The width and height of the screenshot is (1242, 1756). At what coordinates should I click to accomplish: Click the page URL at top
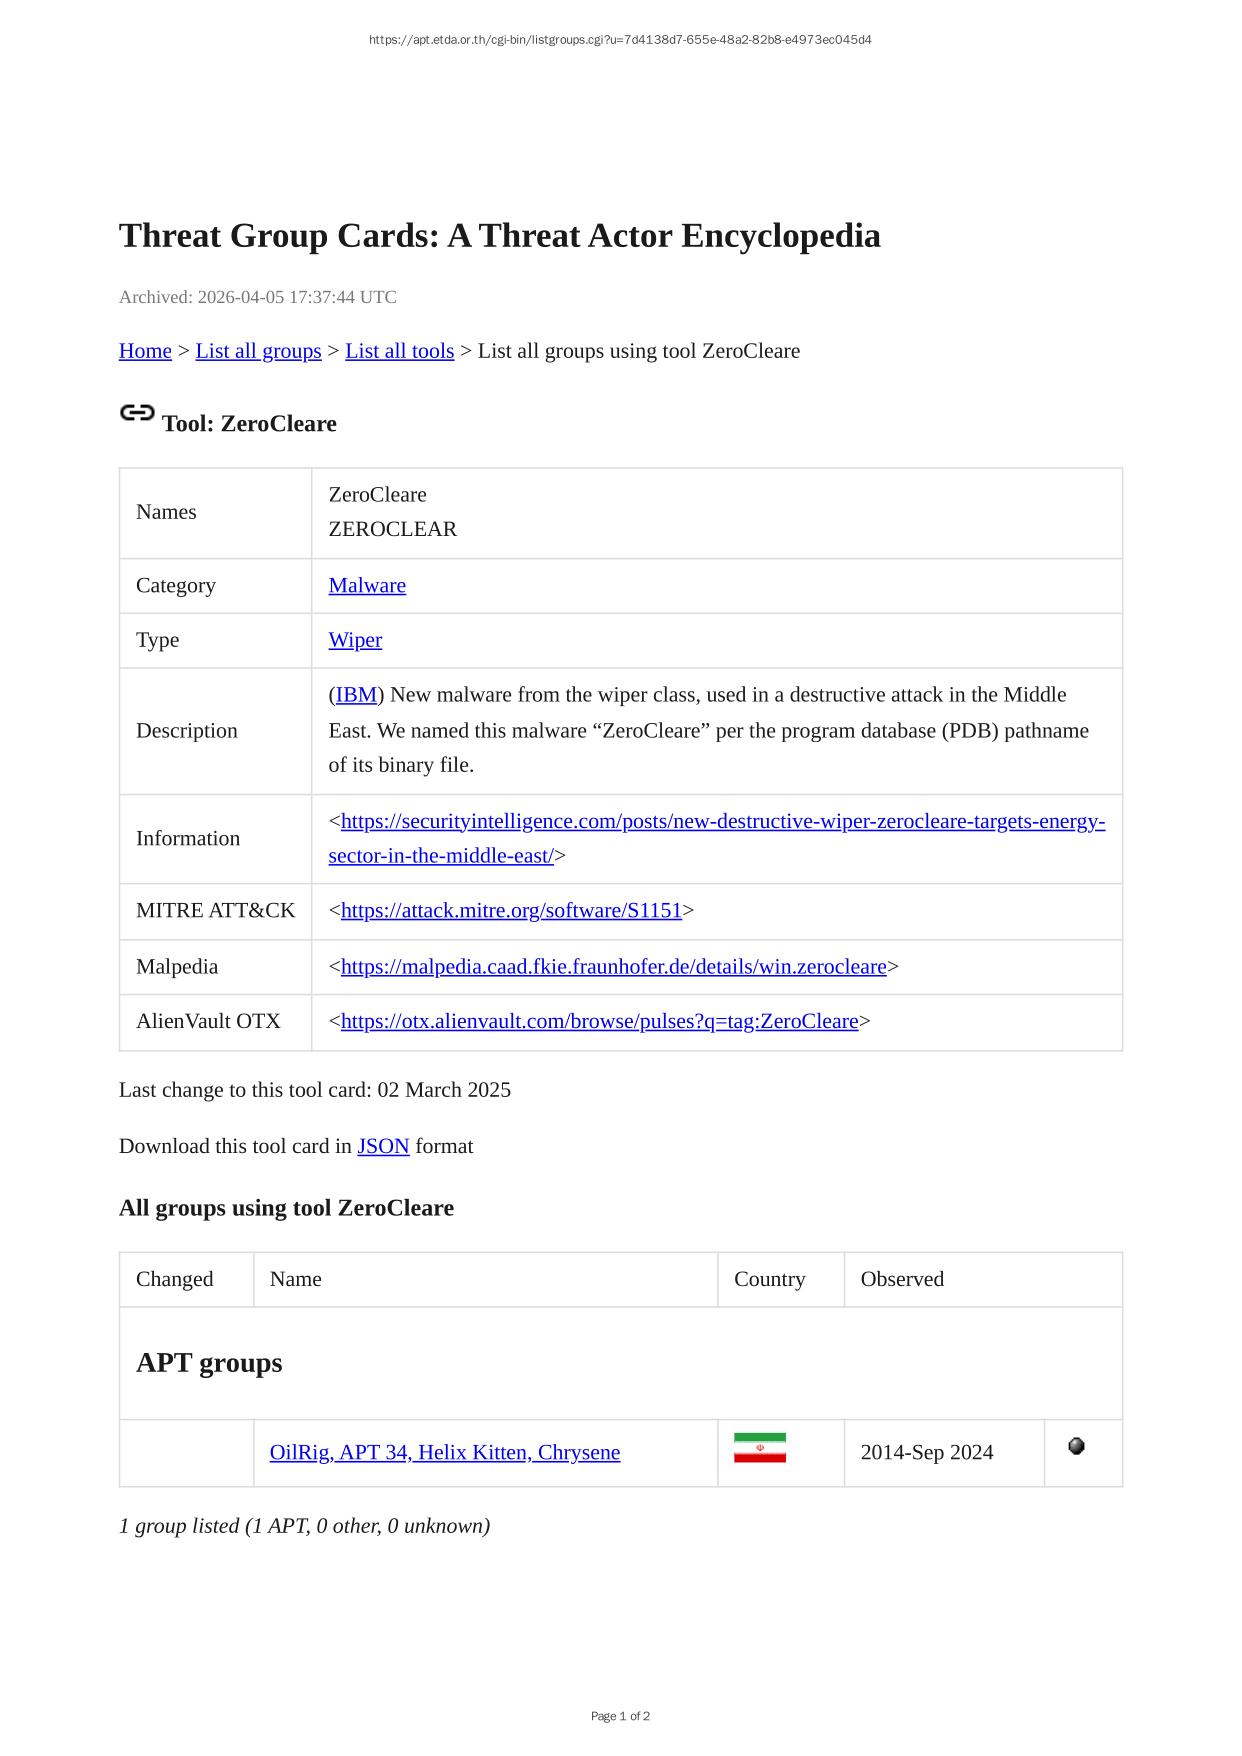click(620, 40)
